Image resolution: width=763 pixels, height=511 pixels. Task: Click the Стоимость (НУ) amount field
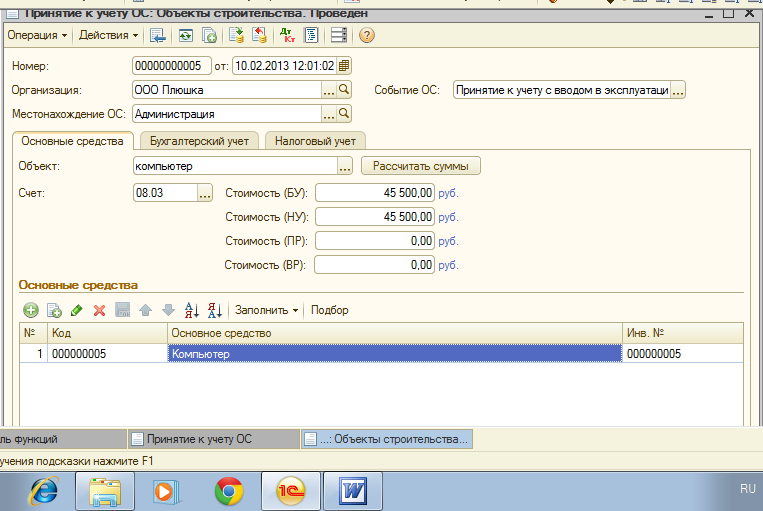click(375, 217)
